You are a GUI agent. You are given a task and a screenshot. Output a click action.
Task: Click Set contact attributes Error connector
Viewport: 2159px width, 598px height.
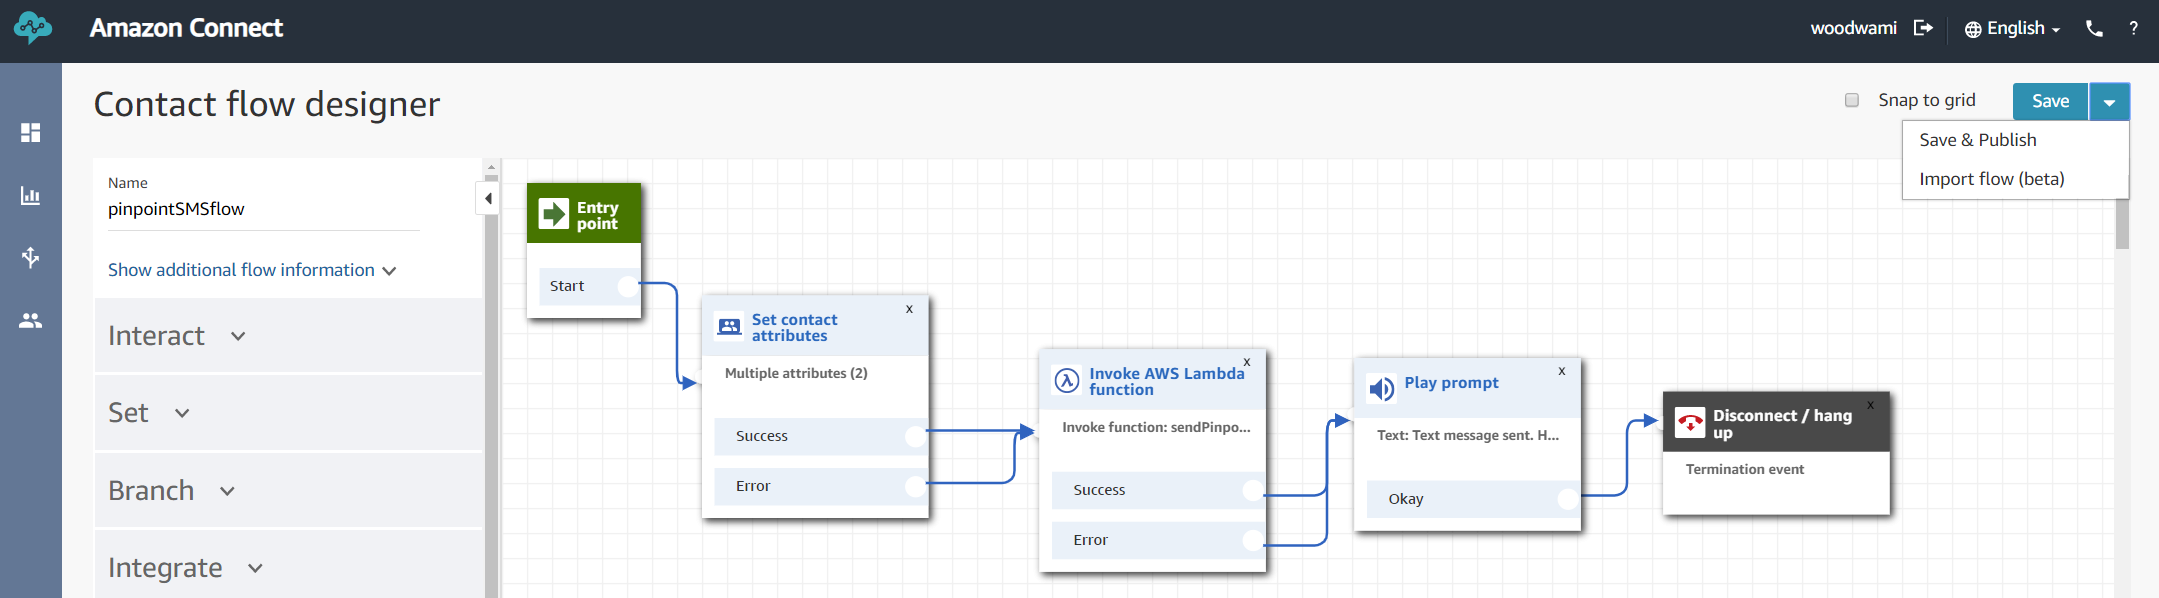click(915, 486)
